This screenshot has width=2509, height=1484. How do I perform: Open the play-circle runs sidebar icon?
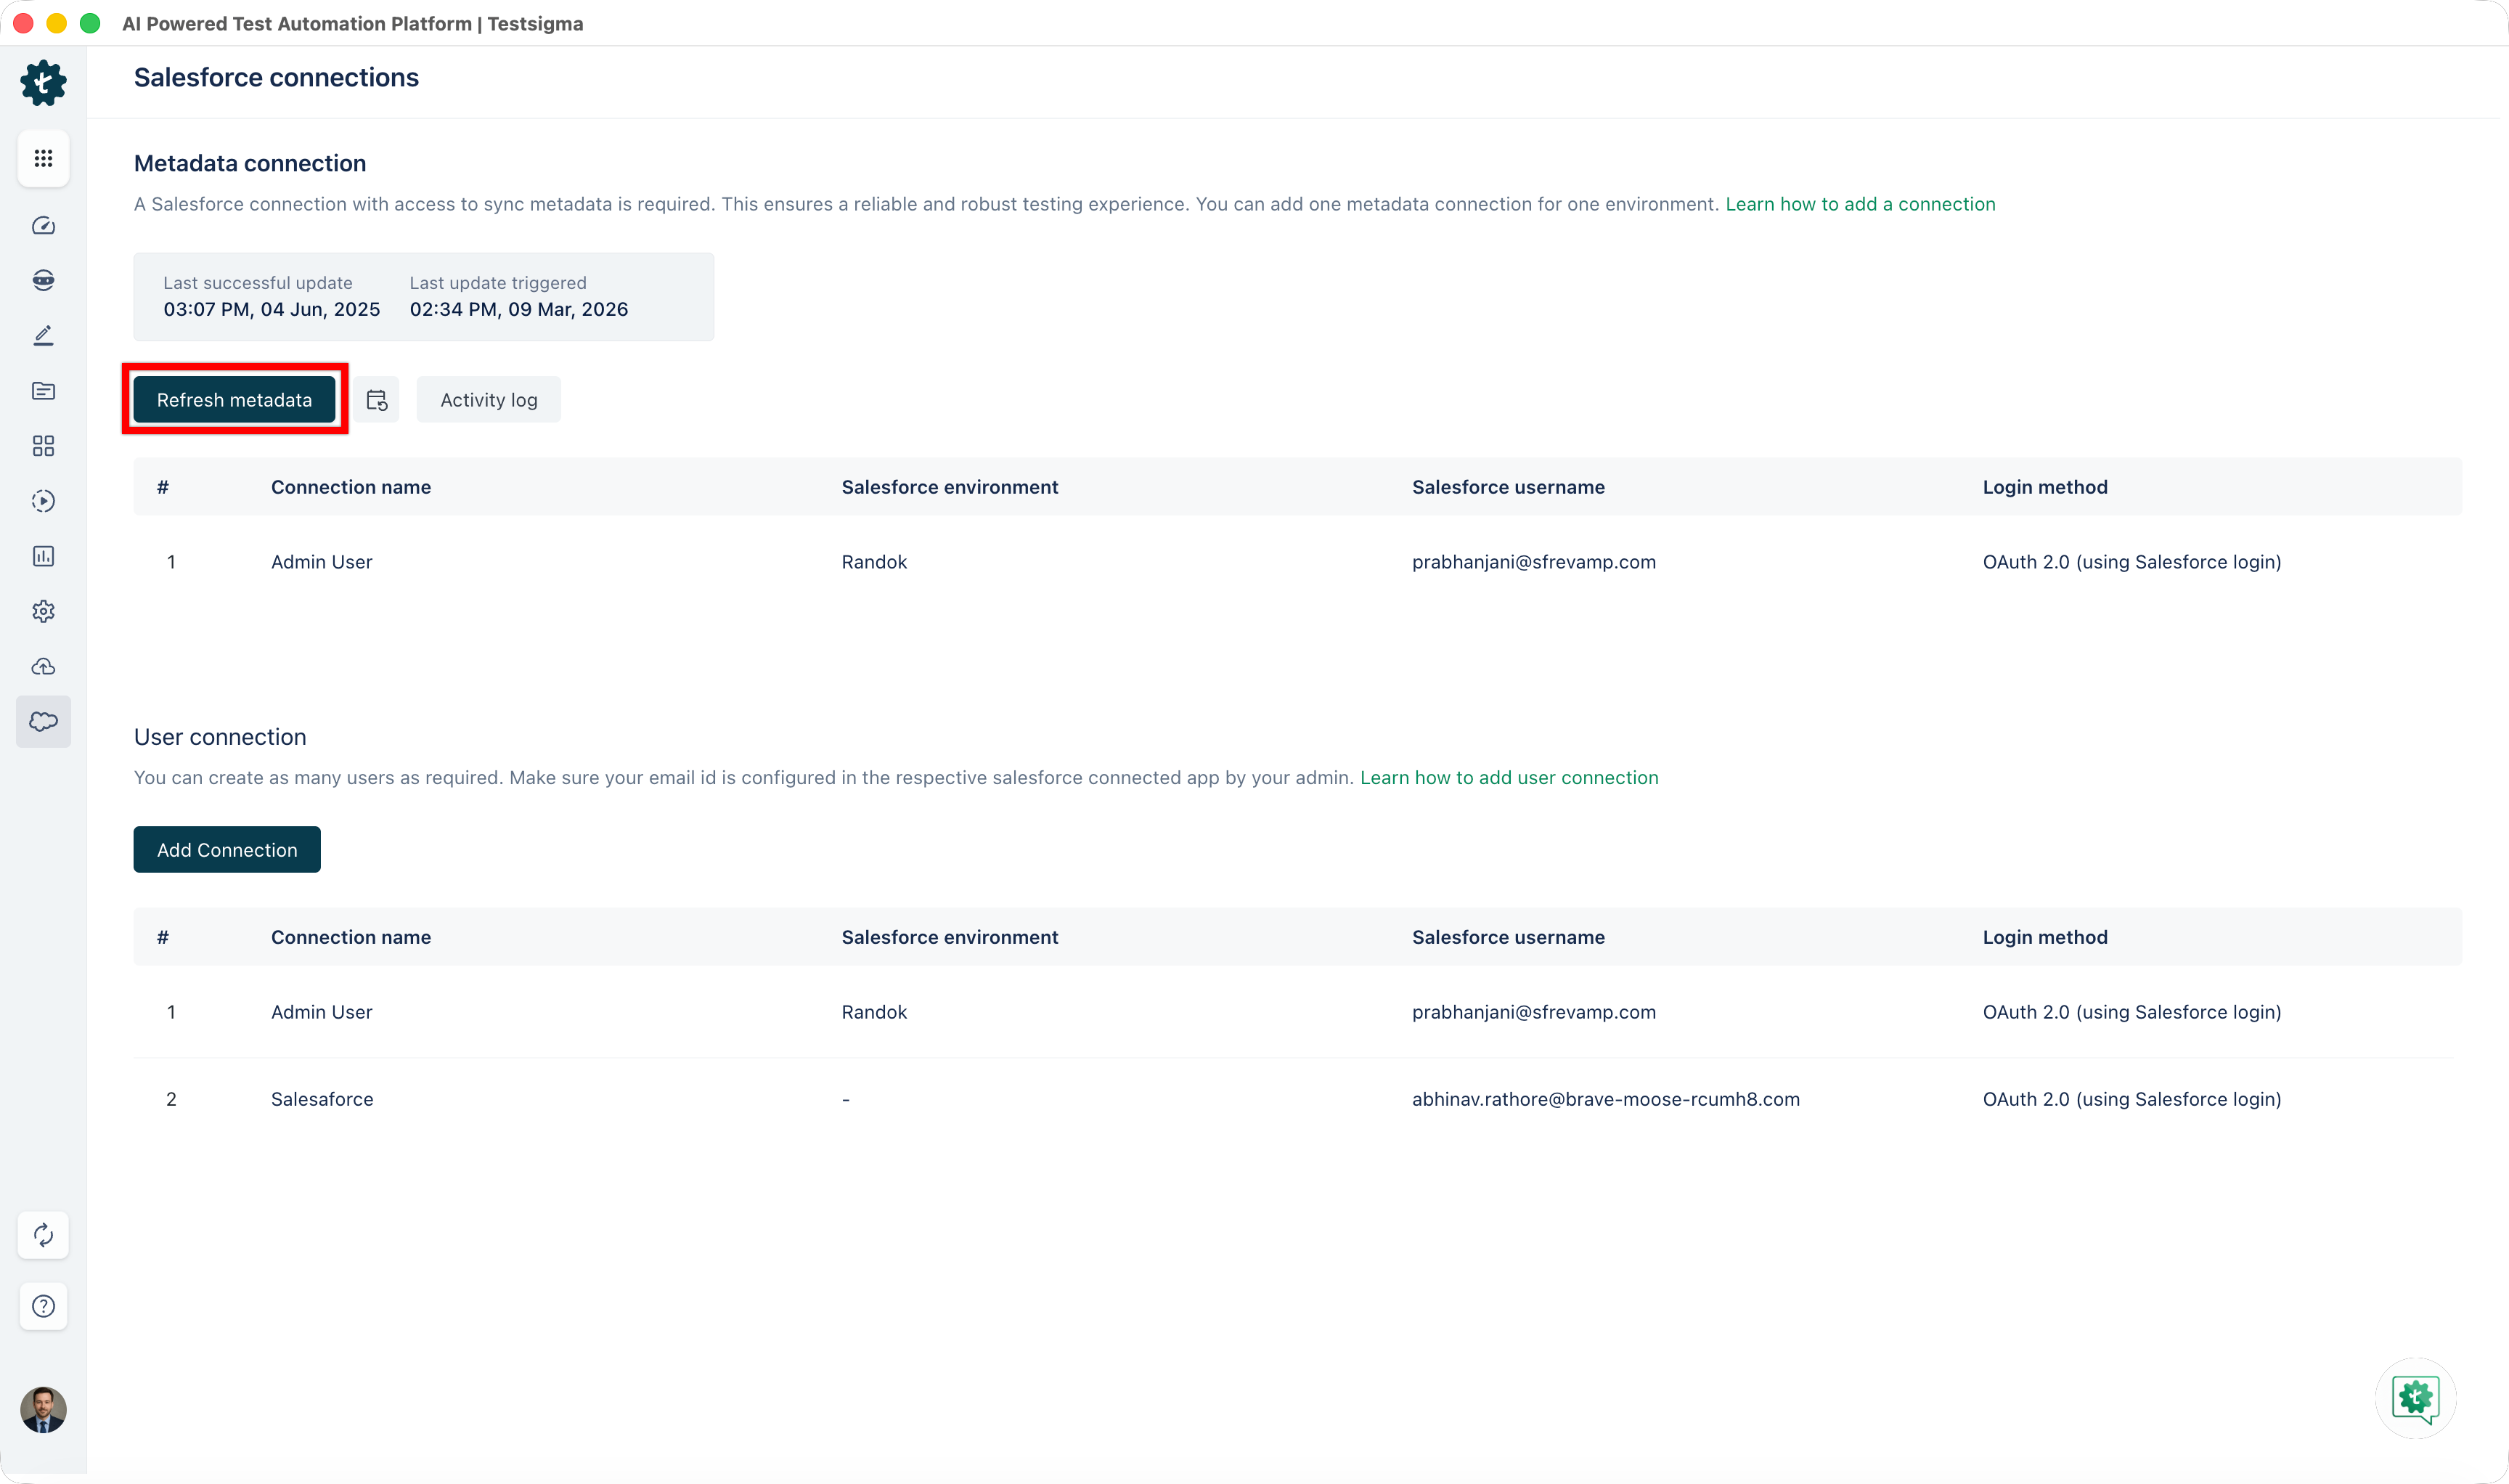click(x=43, y=501)
